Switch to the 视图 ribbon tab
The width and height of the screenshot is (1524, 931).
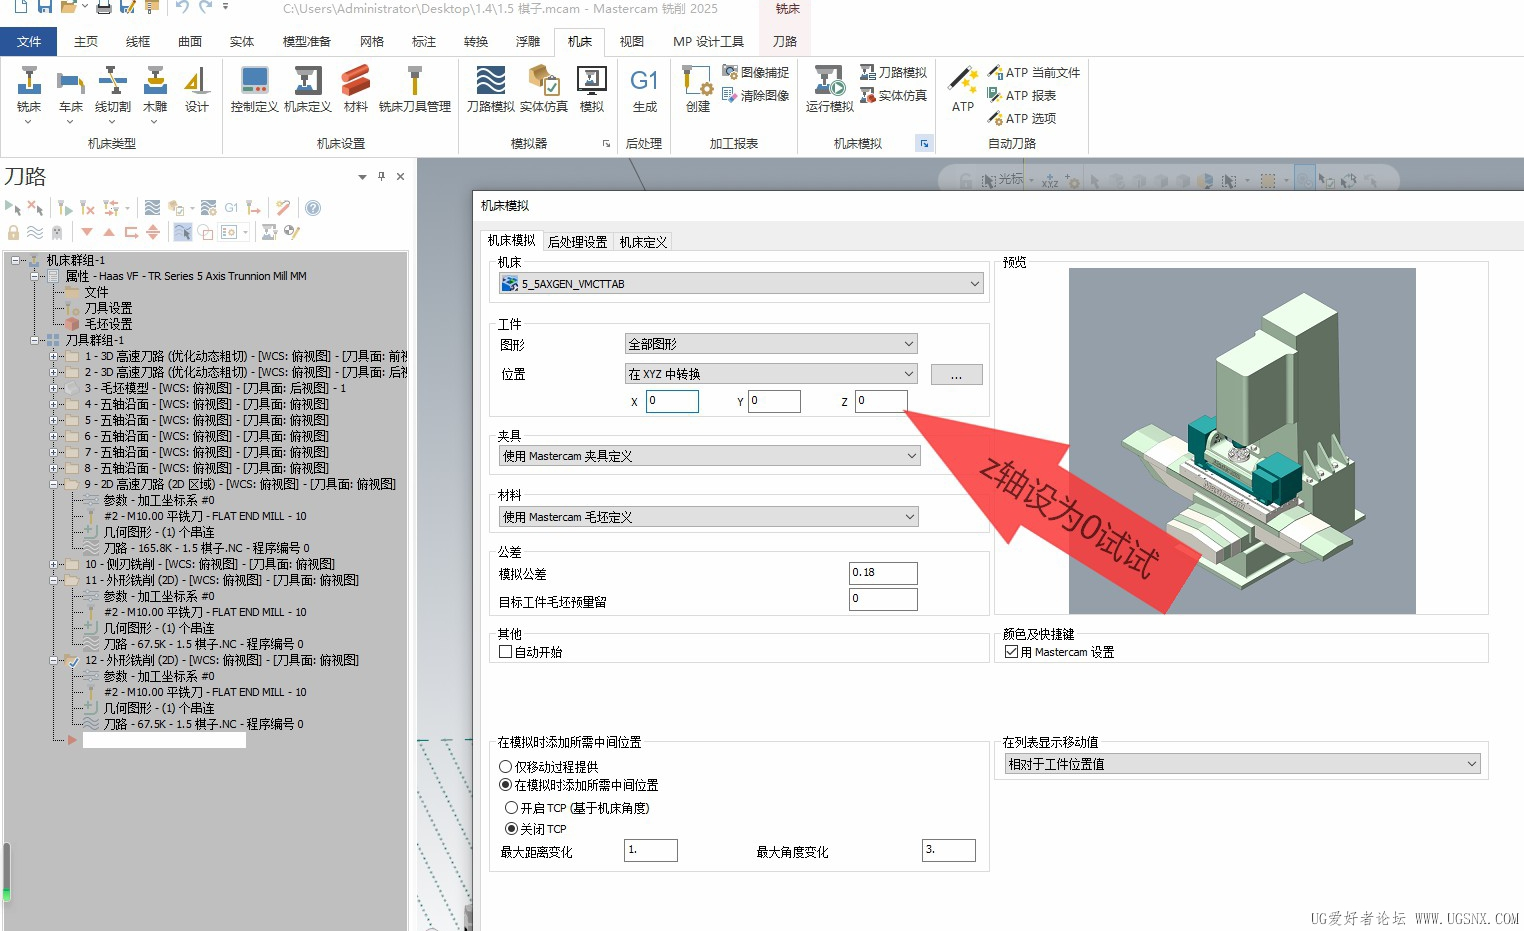pyautogui.click(x=631, y=41)
